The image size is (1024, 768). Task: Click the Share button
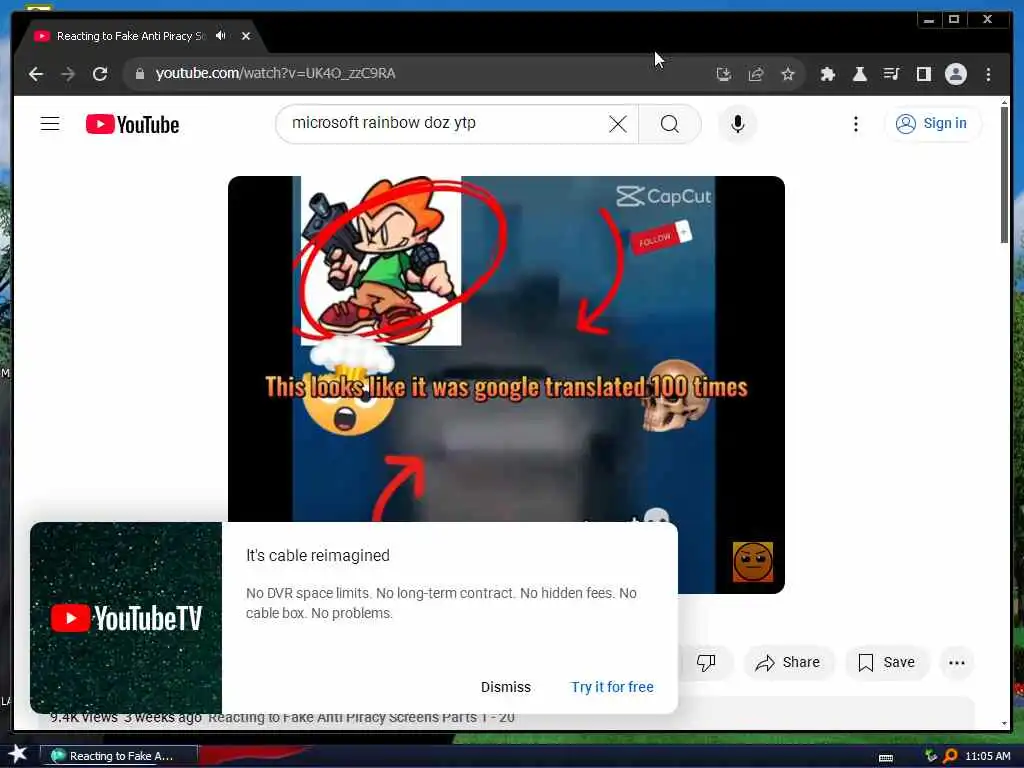click(x=787, y=662)
